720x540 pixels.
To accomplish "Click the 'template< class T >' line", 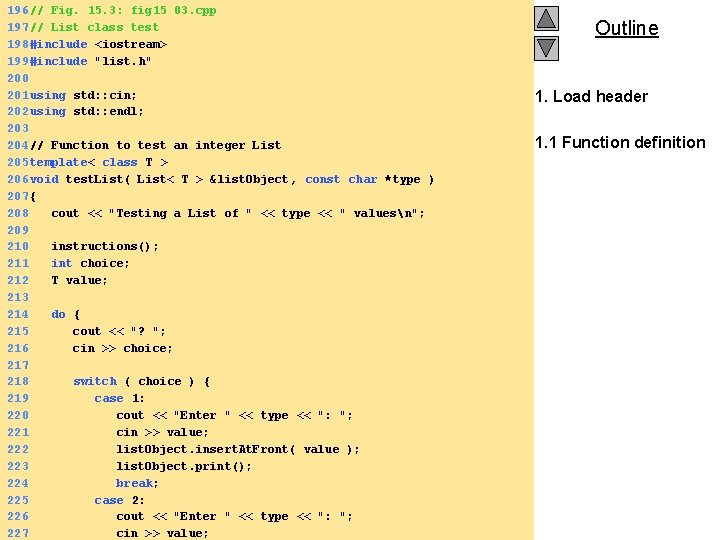I will 99,162.
